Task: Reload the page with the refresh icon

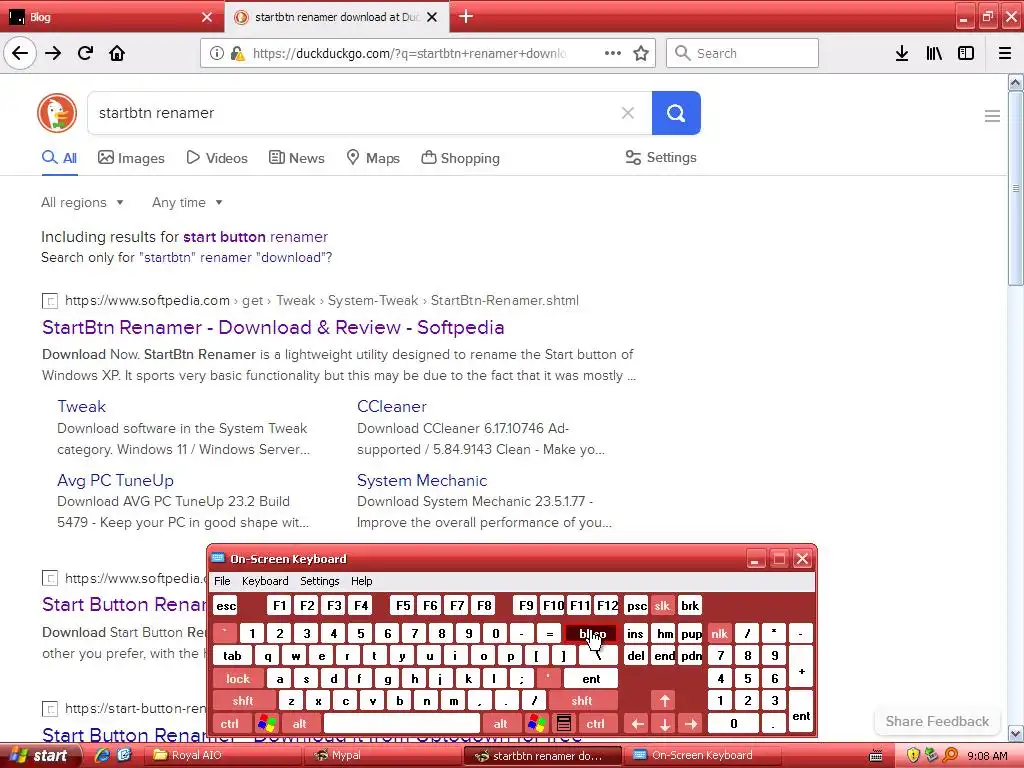Action: pyautogui.click(x=85, y=53)
